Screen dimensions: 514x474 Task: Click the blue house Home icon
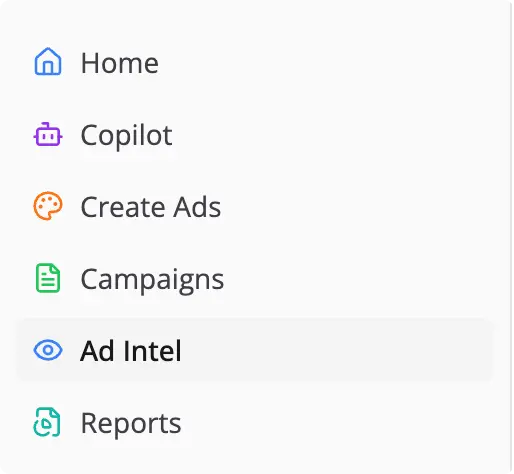click(x=48, y=61)
